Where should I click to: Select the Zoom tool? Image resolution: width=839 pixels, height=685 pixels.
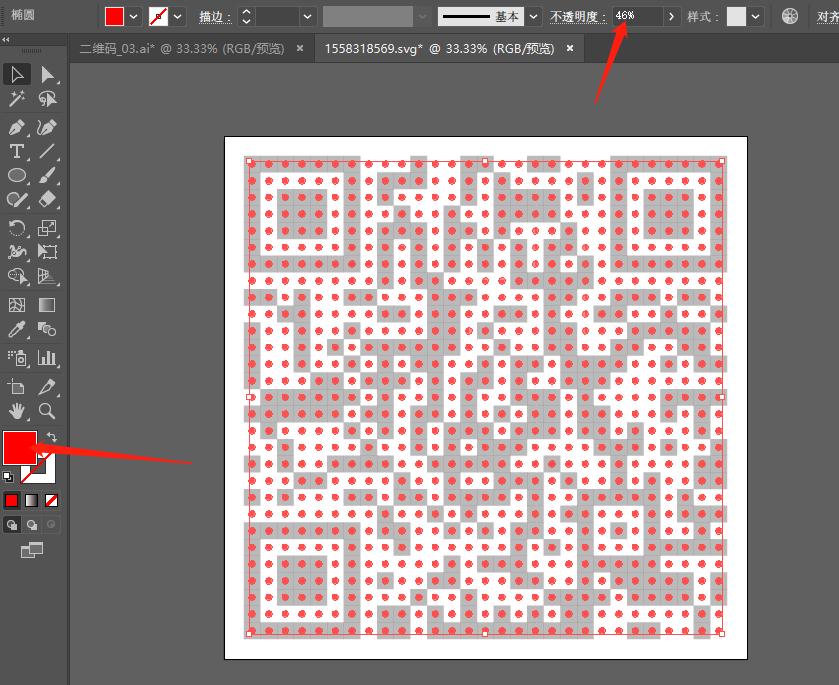point(47,411)
